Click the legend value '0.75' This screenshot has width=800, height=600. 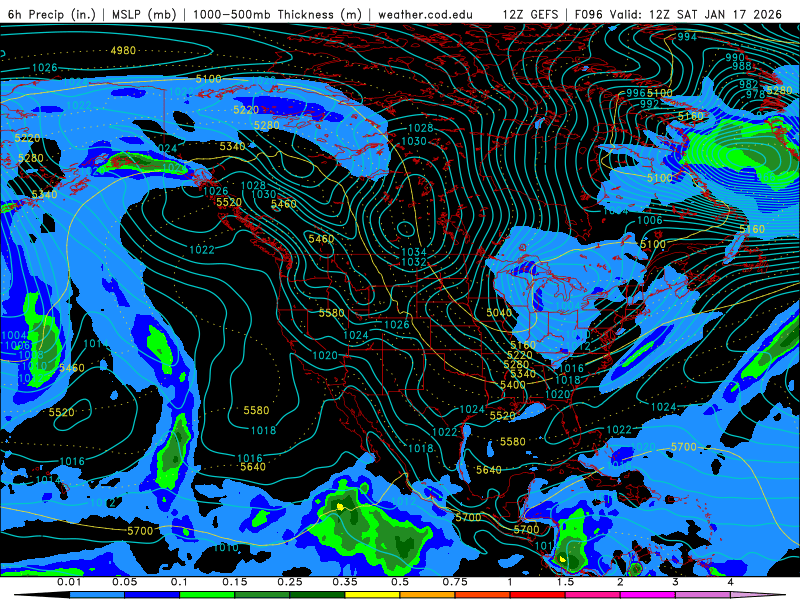click(x=455, y=582)
